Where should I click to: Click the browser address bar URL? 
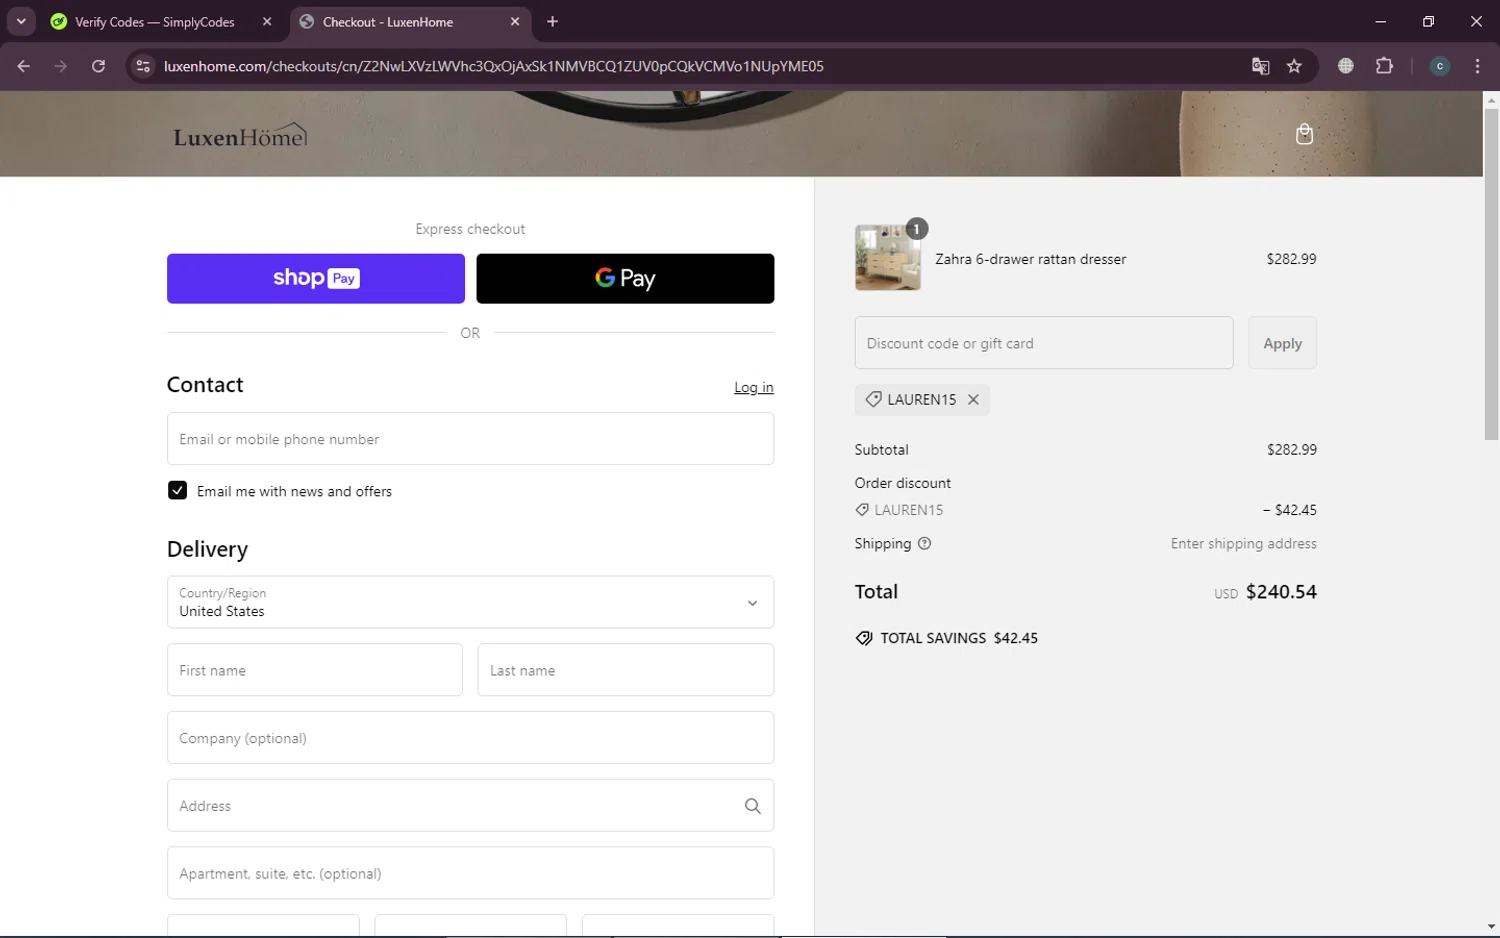(494, 66)
